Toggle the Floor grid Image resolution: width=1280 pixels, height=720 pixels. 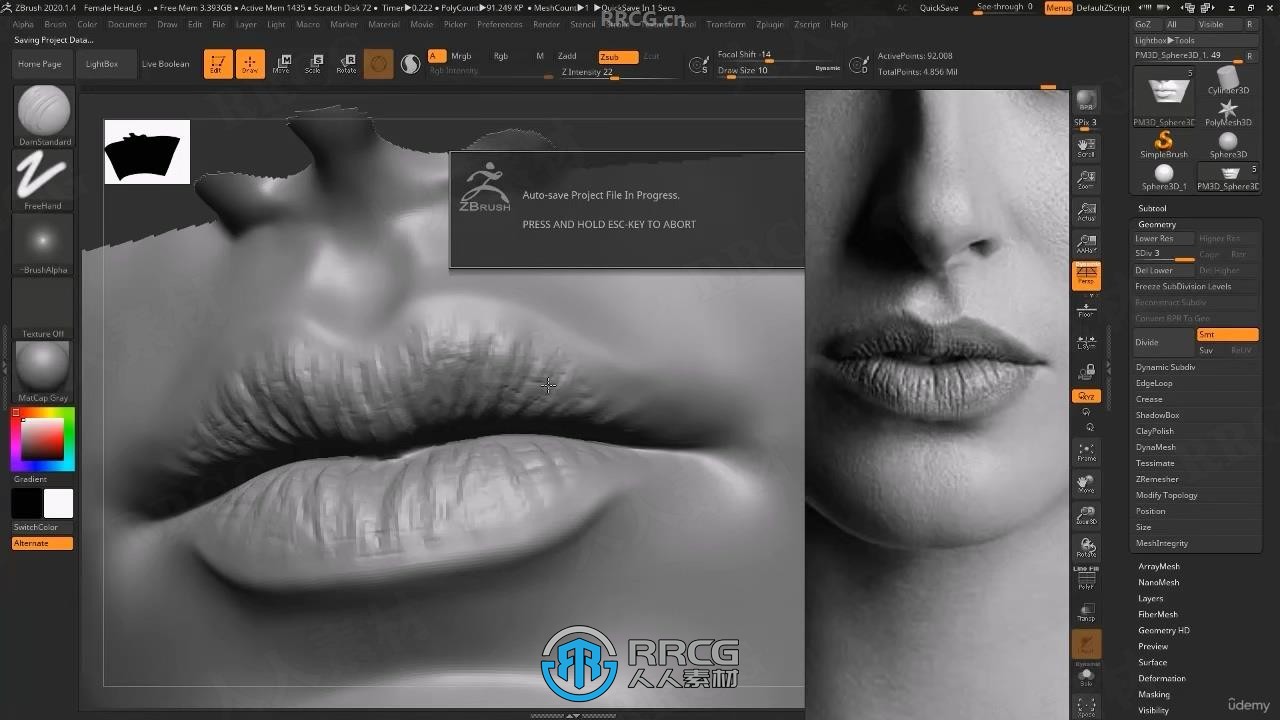click(1086, 308)
